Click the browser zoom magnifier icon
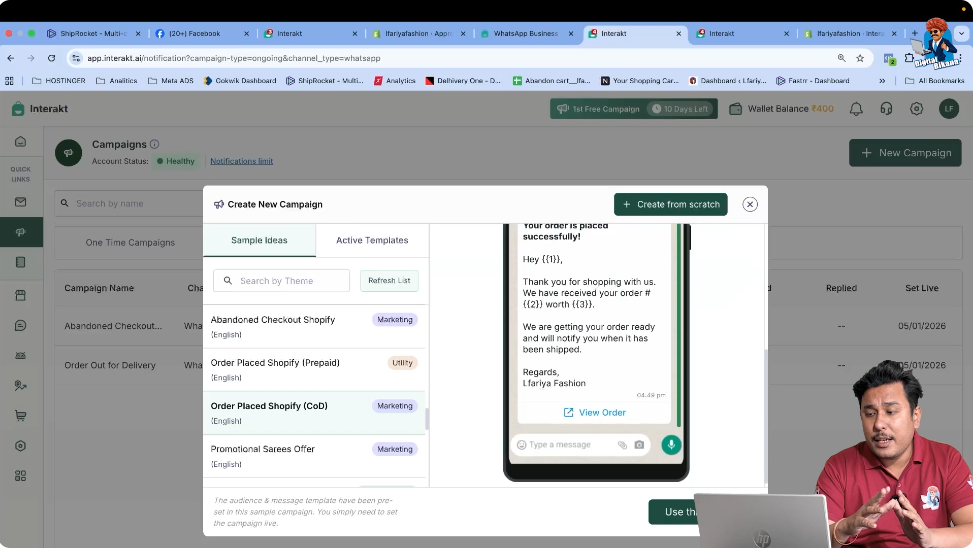The width and height of the screenshot is (975, 548). tap(841, 58)
